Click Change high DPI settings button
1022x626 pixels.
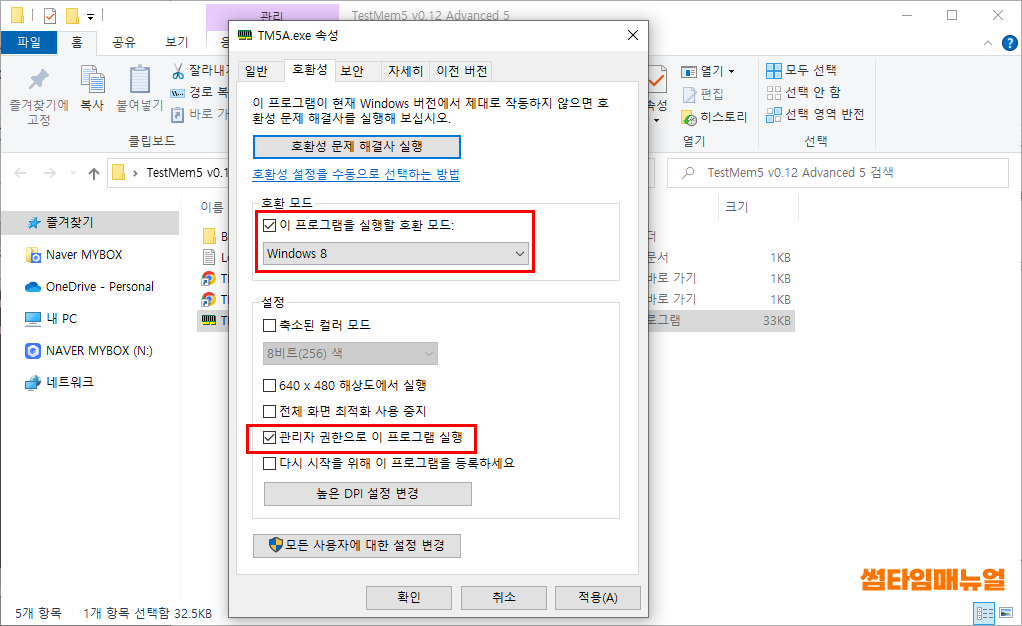click(x=368, y=494)
